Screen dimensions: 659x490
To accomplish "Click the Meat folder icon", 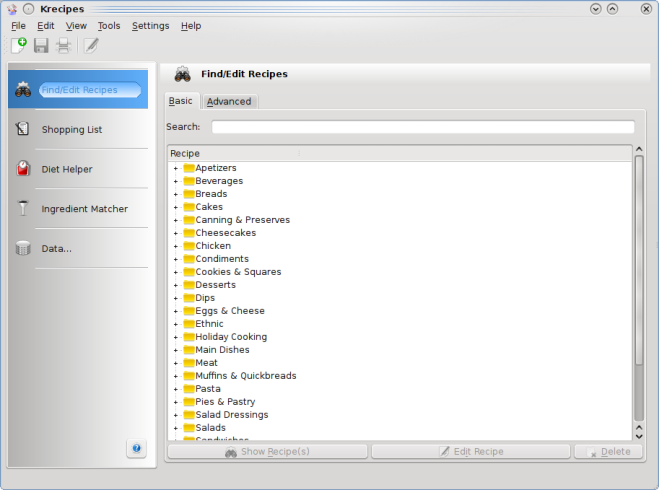I will (189, 363).
